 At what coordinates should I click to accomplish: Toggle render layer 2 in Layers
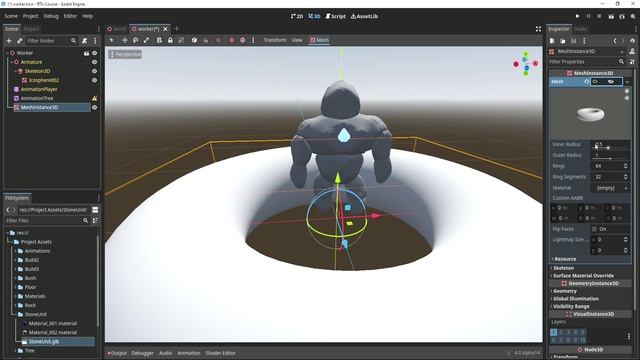561,332
